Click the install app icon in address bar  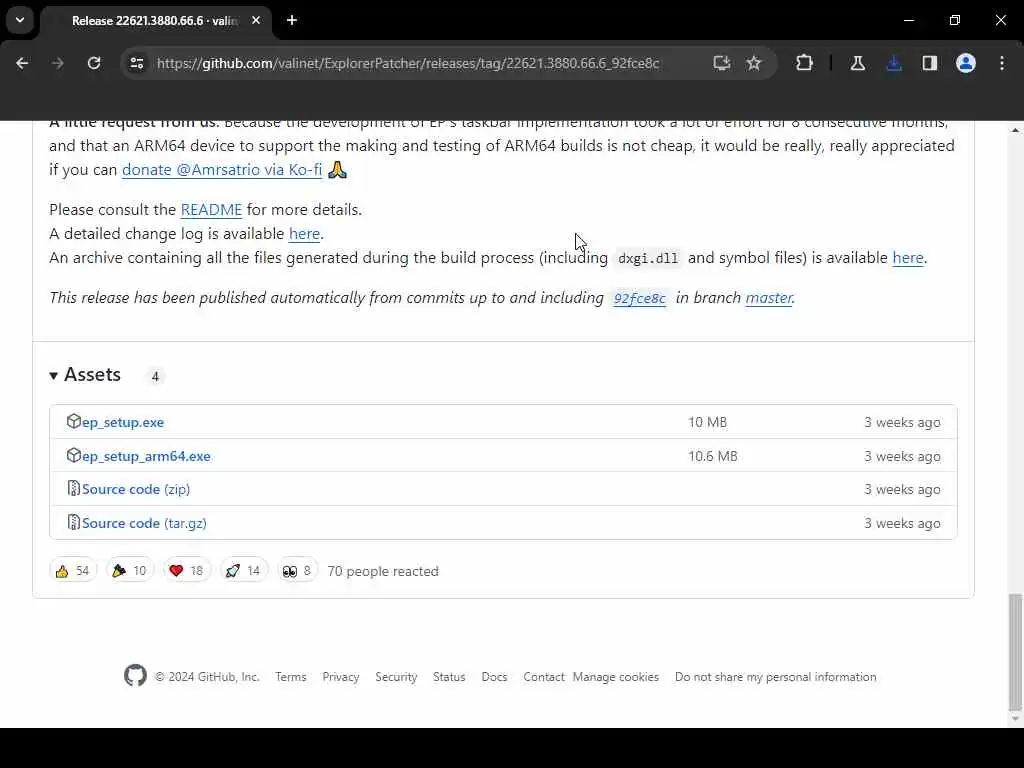721,63
